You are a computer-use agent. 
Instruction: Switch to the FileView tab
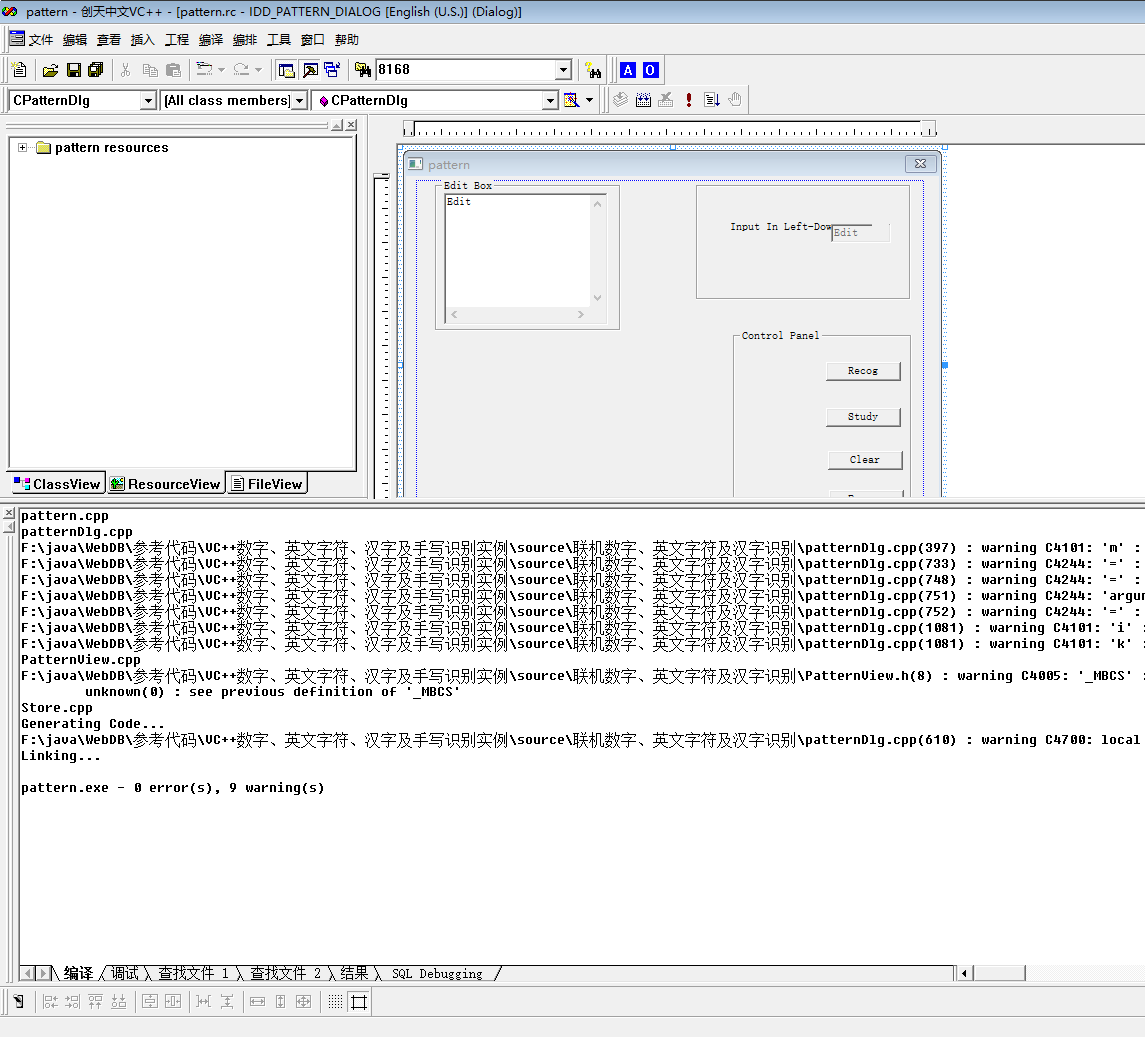266,484
